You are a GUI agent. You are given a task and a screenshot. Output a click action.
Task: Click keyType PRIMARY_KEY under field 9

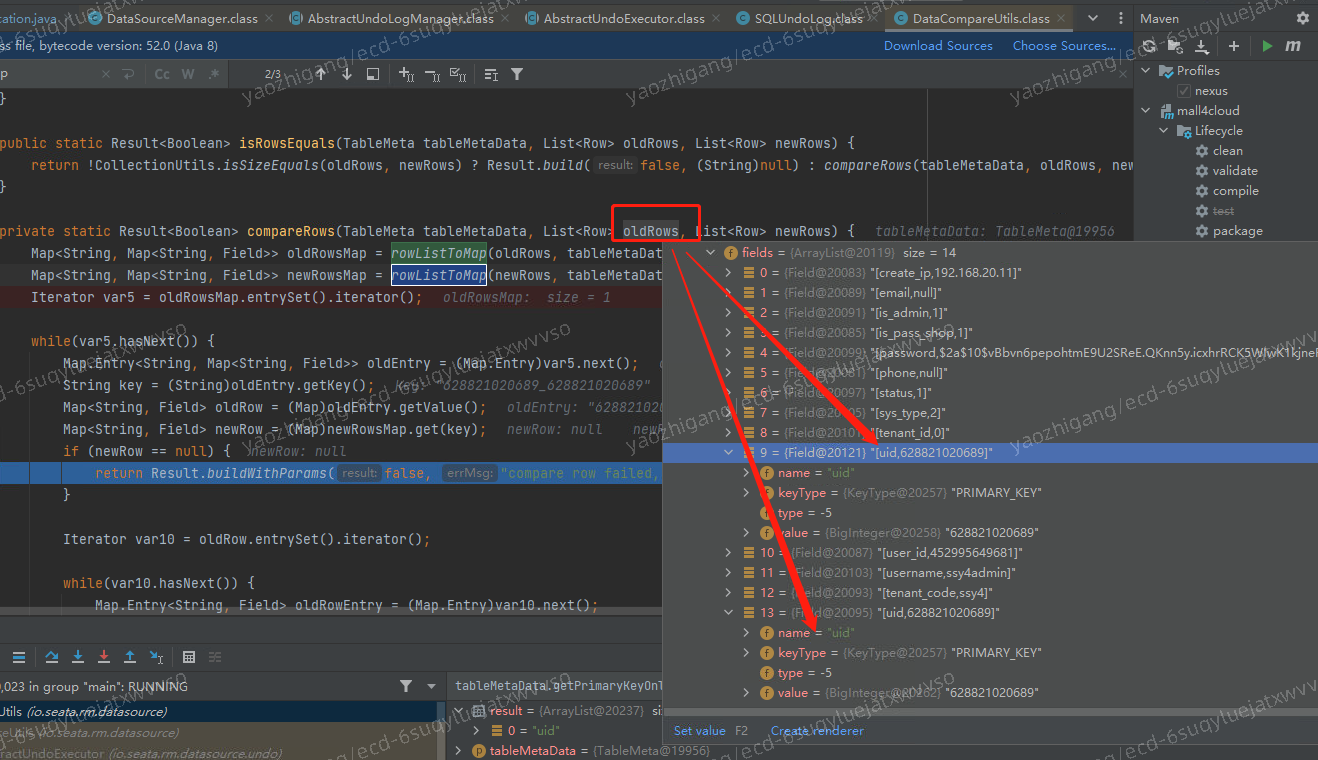click(x=990, y=493)
